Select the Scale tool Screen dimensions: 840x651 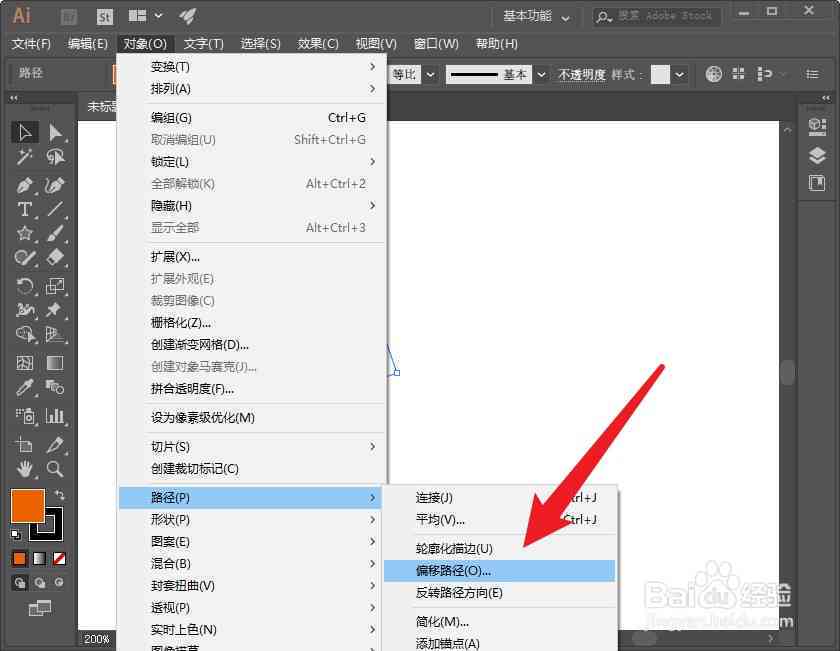55,286
